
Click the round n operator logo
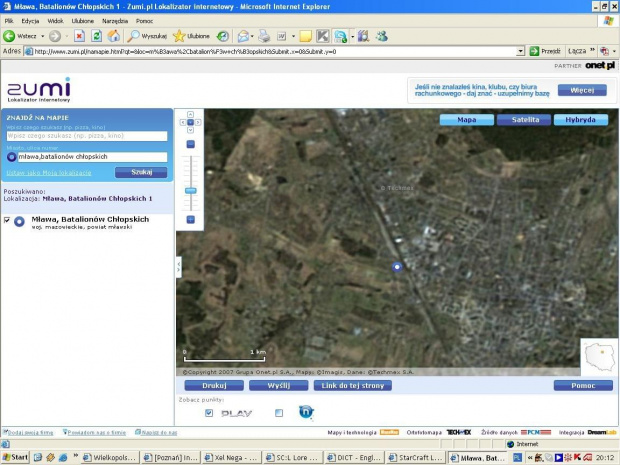click(x=306, y=412)
